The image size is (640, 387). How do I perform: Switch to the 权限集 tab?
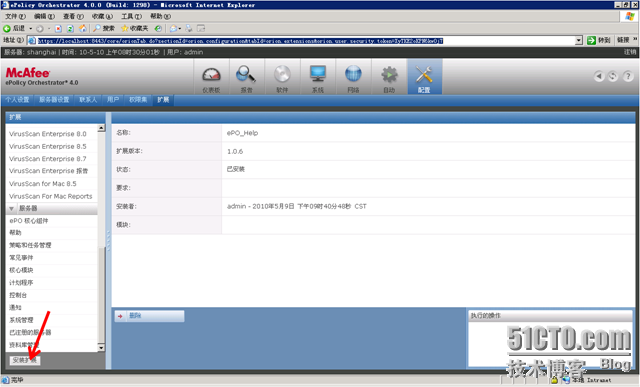tap(138, 100)
